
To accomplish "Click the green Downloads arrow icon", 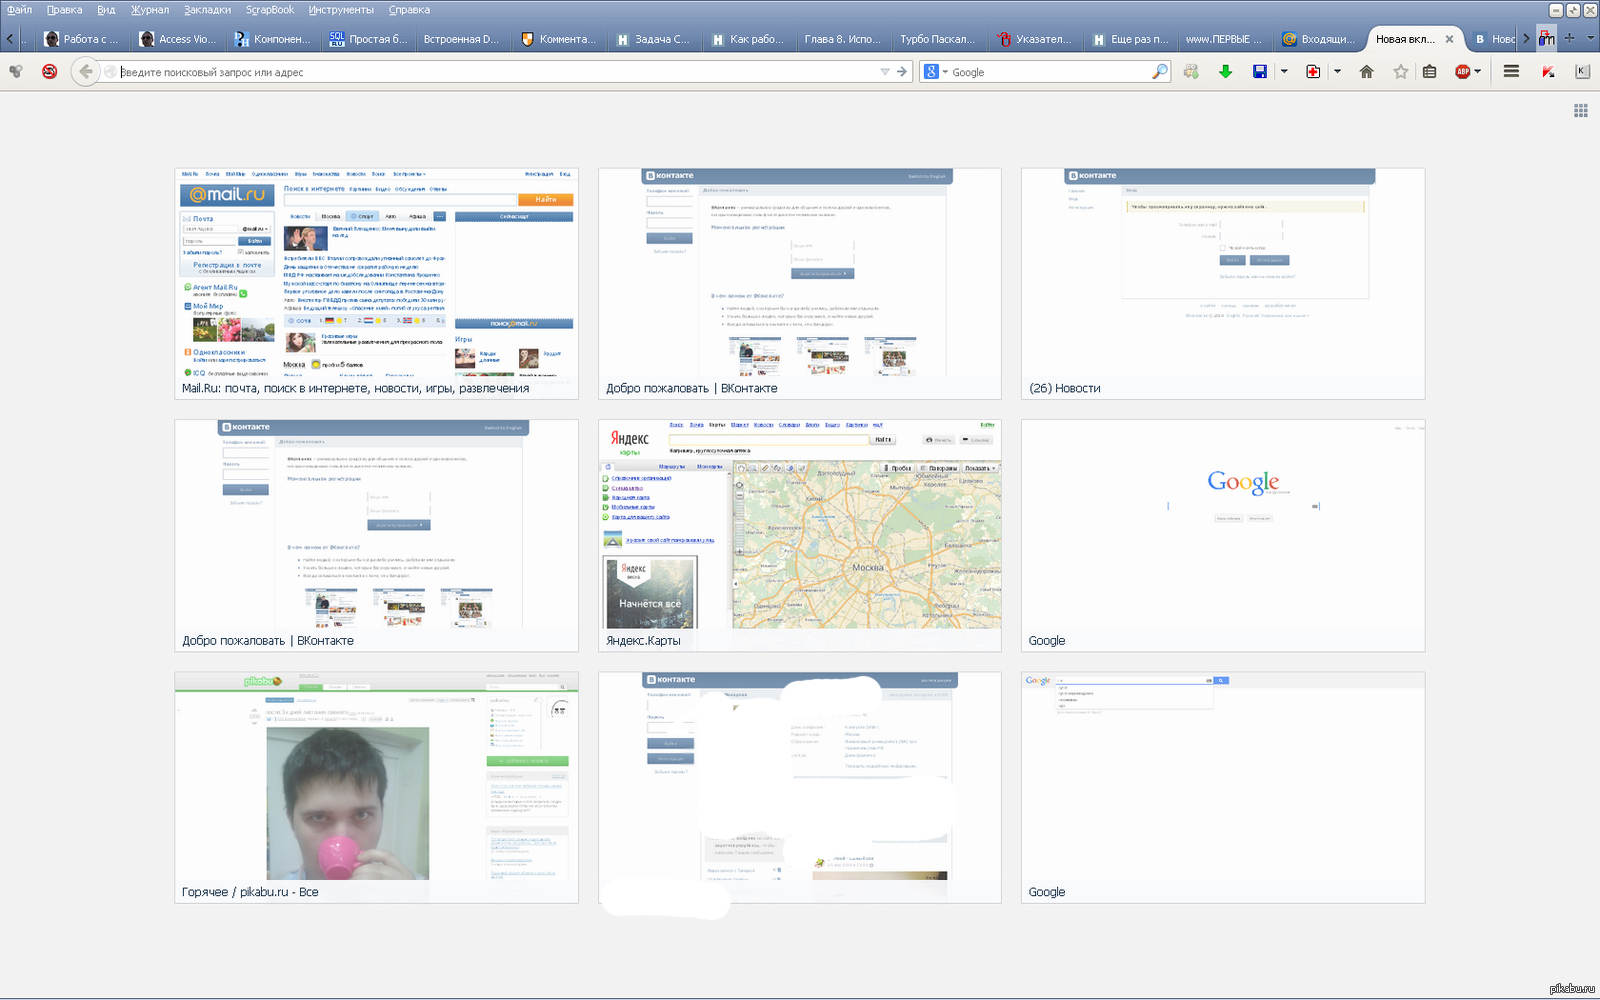I will pyautogui.click(x=1225, y=72).
